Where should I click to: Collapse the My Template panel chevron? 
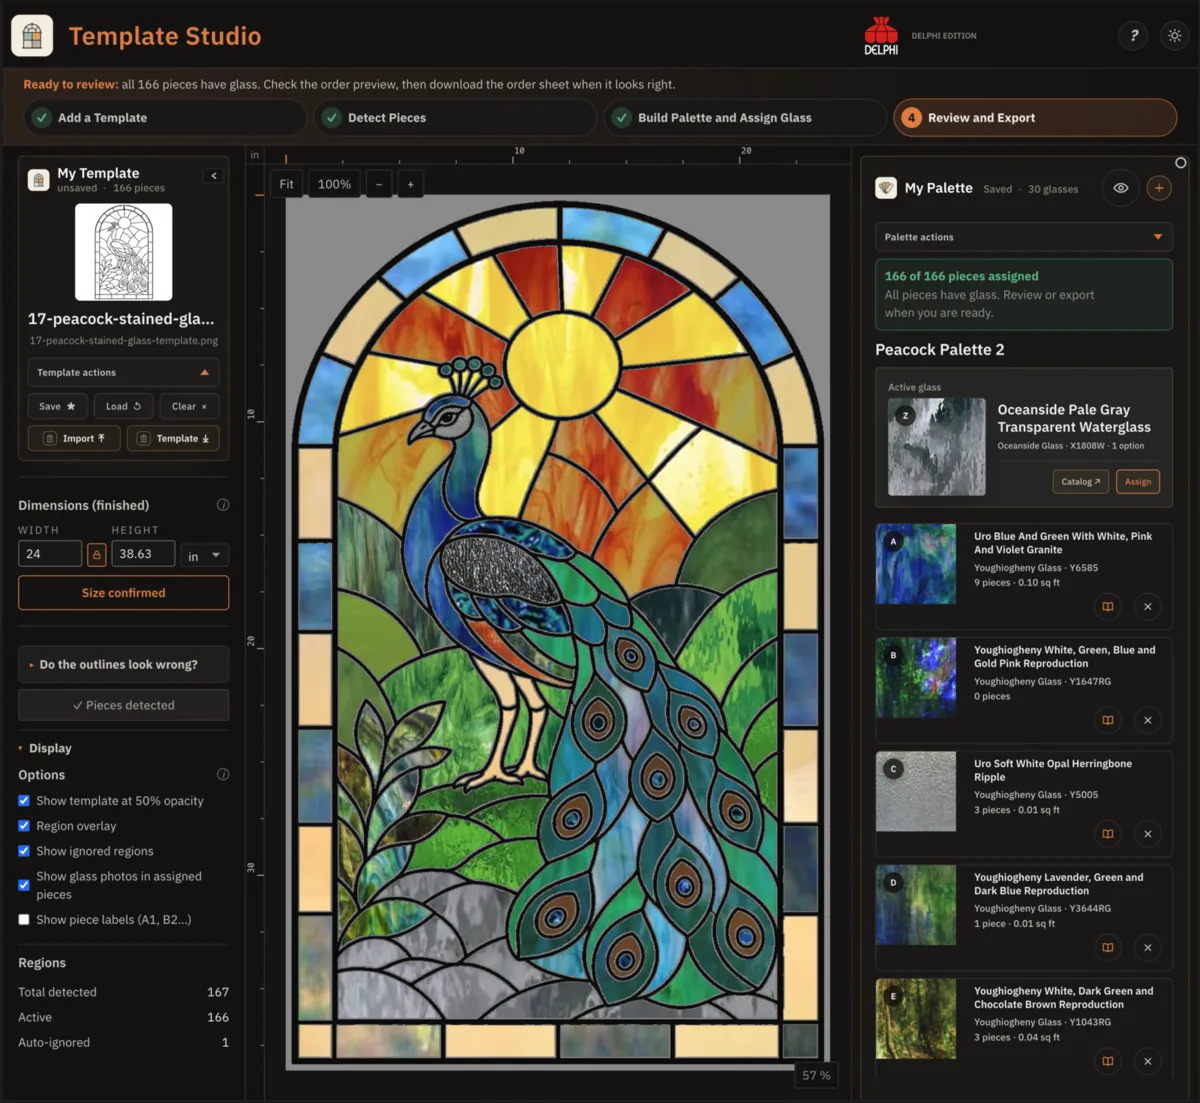[213, 176]
